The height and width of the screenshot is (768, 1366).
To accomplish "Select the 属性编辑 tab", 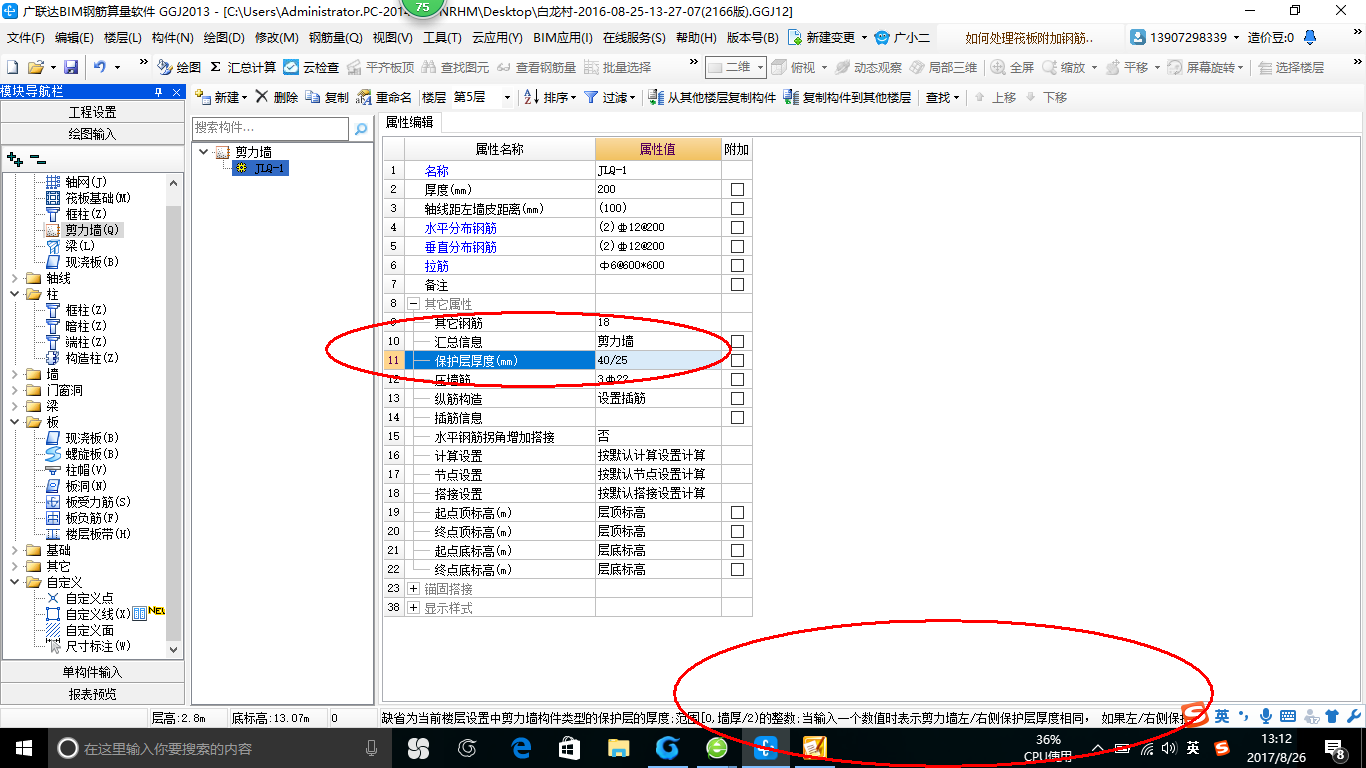I will 410,122.
